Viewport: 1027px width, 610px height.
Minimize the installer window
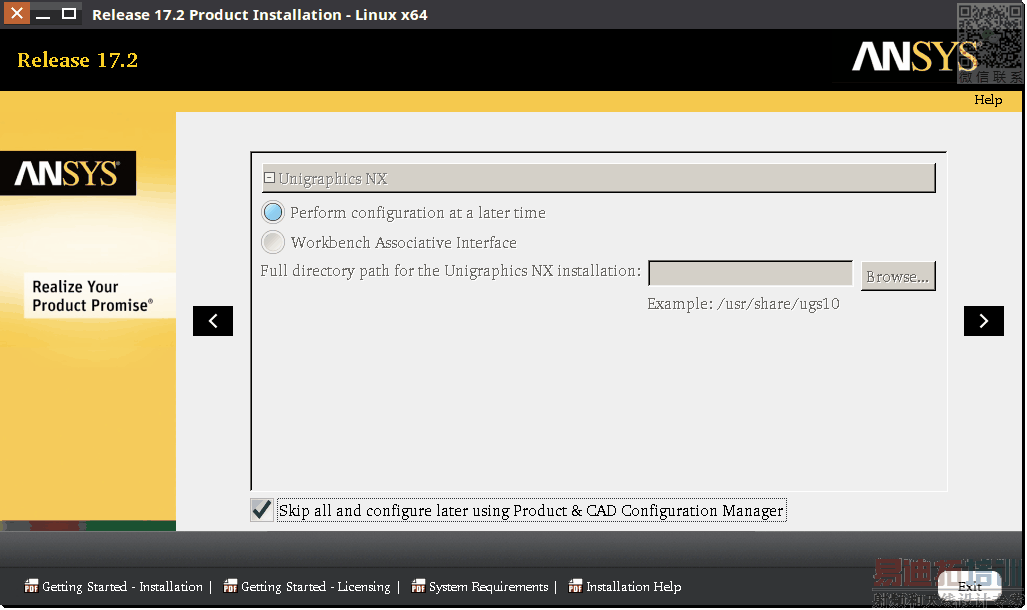pos(43,14)
